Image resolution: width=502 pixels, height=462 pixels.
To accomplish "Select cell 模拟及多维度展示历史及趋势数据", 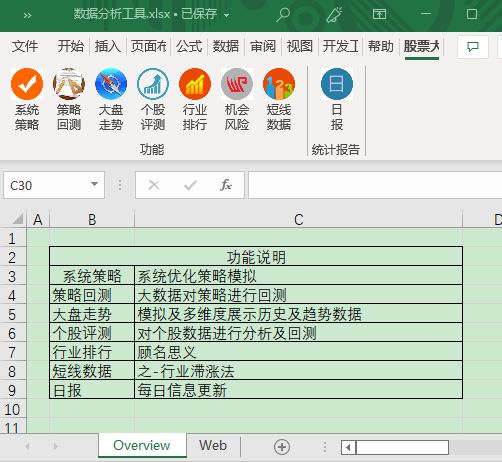I will tap(298, 314).
